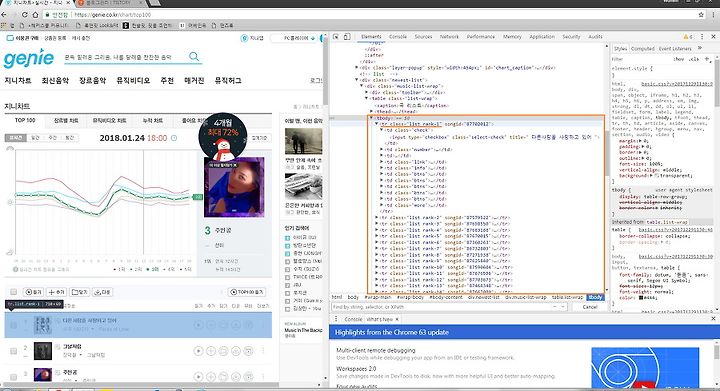Expand the thead node

coord(371,112)
